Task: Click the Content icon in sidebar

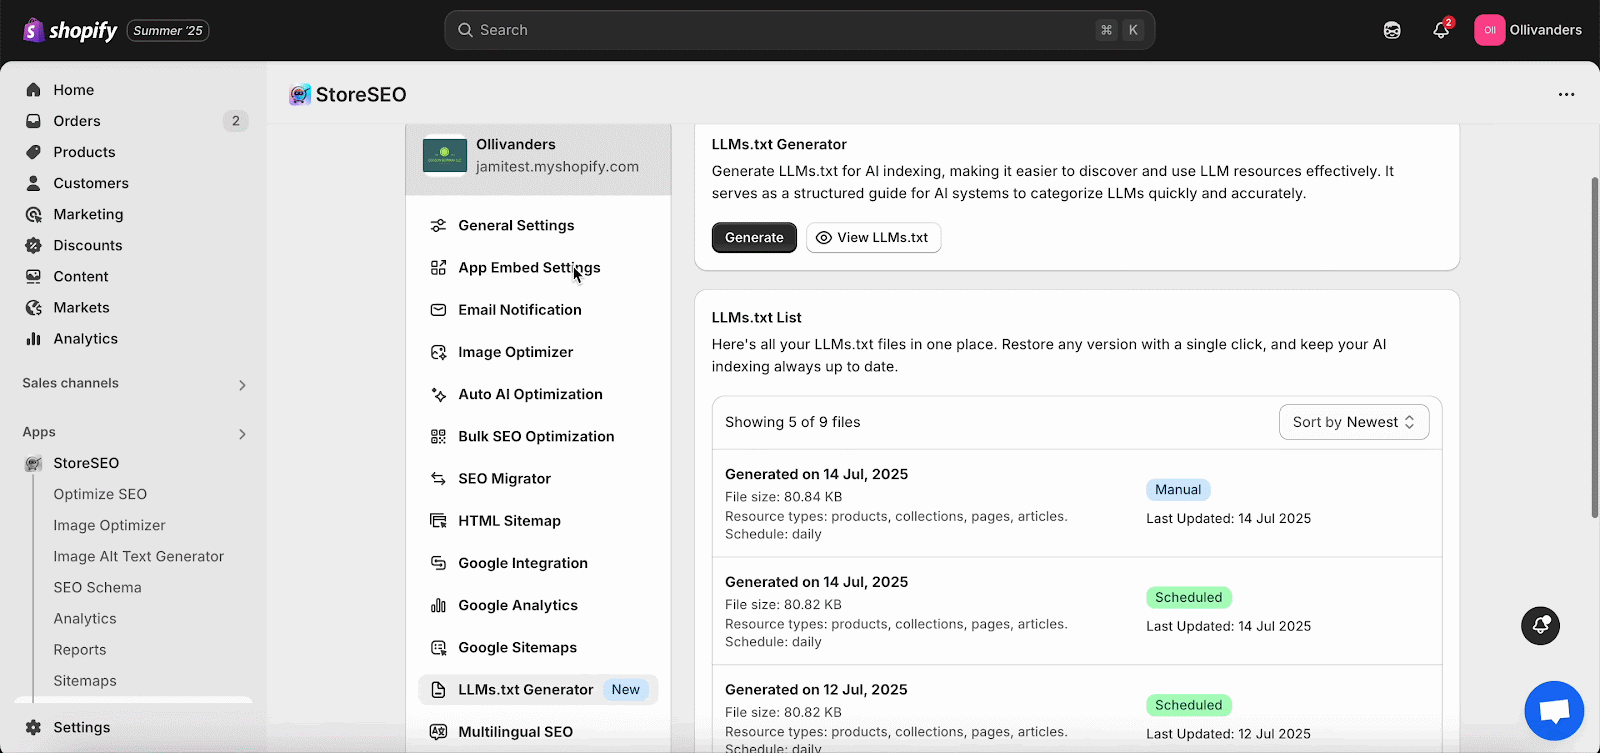Action: point(34,276)
